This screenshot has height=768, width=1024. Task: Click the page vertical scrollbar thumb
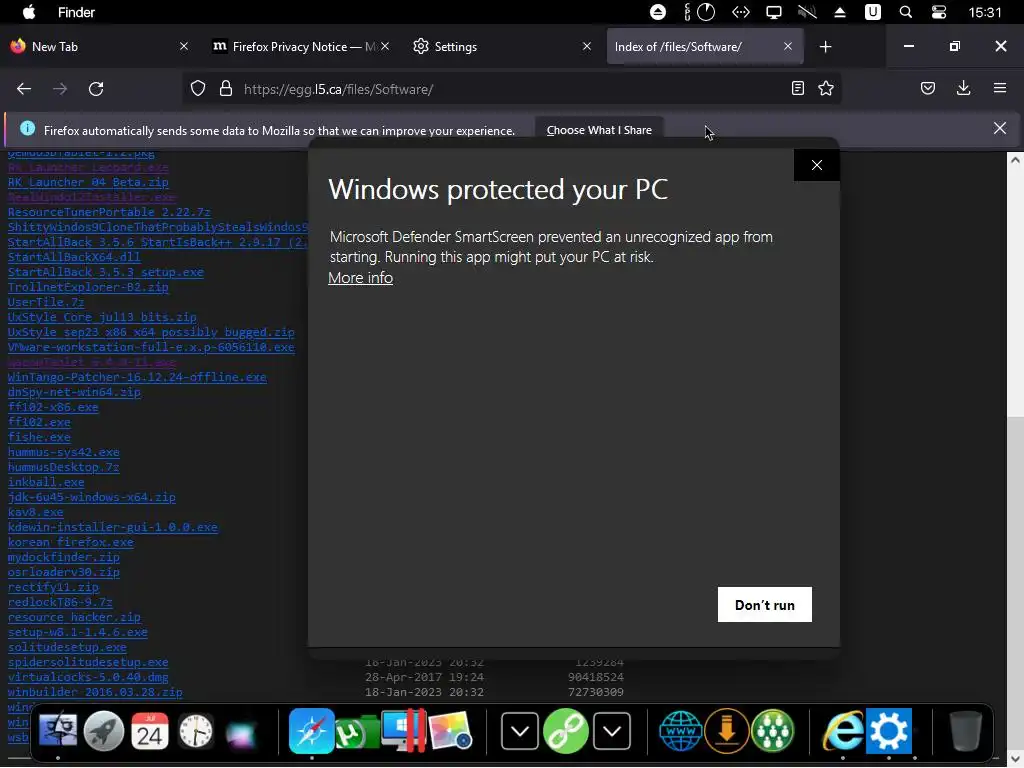coord(1015,584)
